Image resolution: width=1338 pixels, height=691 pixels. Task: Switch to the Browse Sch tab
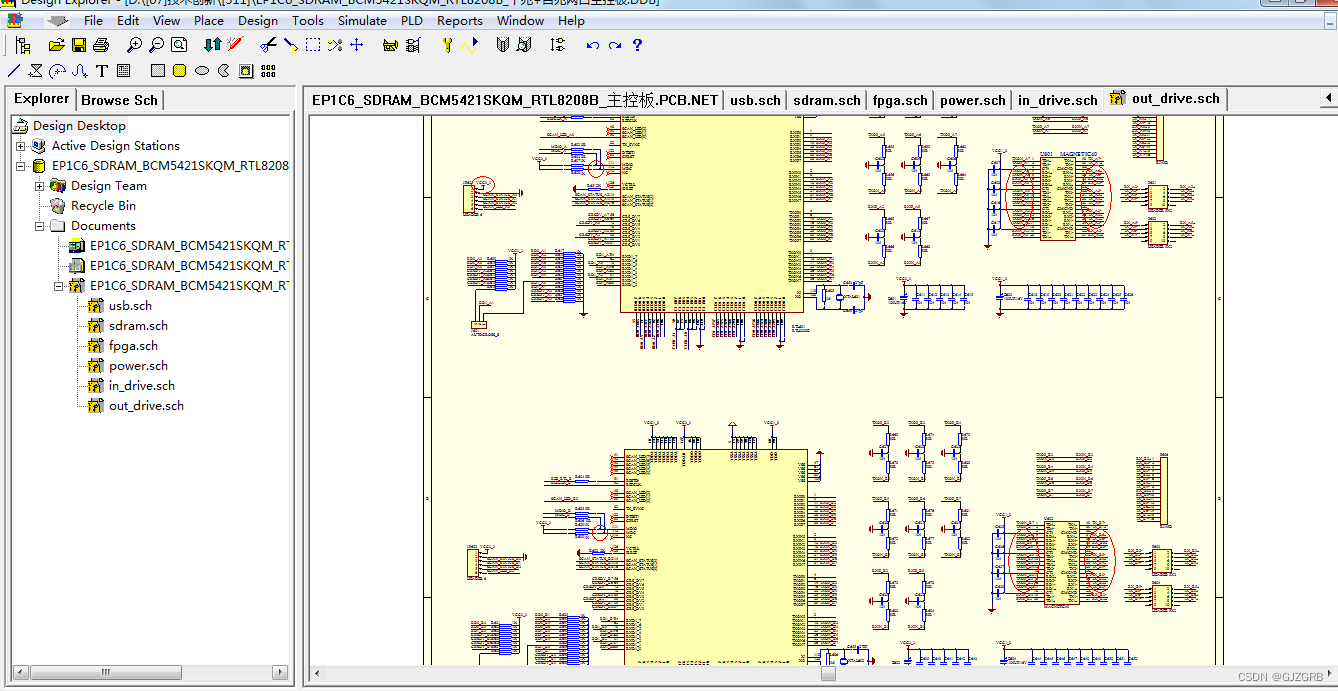coord(119,99)
